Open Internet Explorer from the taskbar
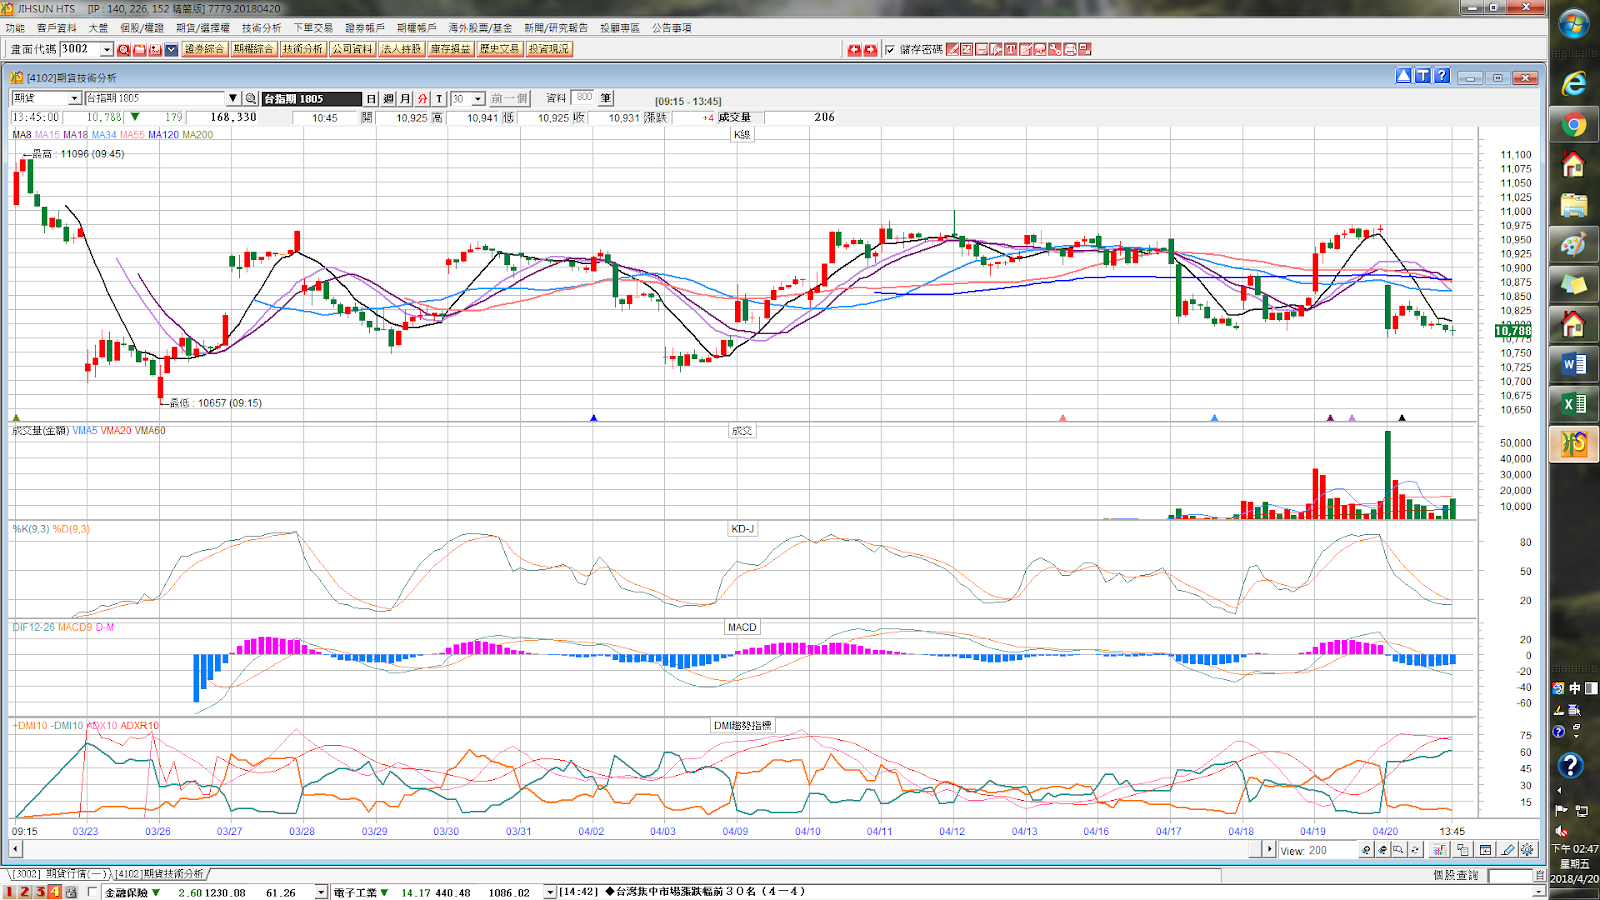 pyautogui.click(x=1574, y=84)
